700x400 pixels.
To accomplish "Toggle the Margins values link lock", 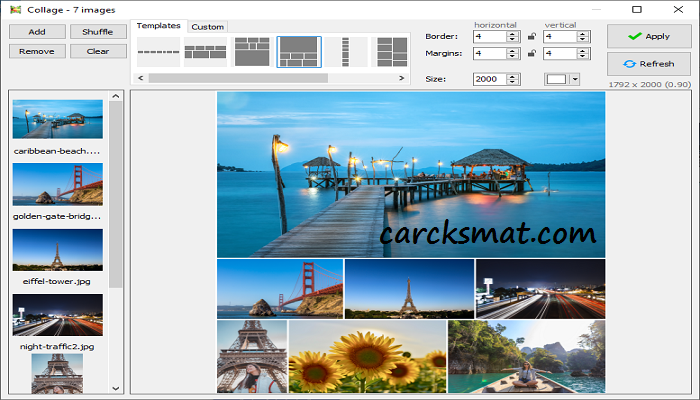I will coord(531,53).
